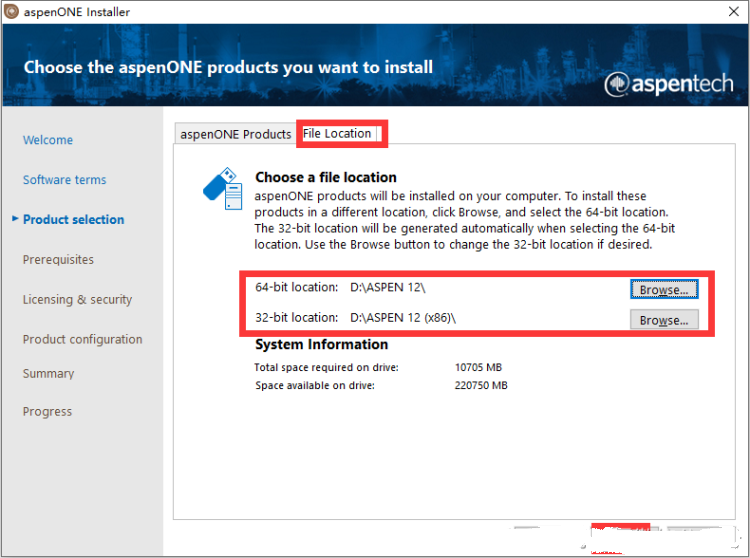Browse for the 32-bit location

coord(664,320)
